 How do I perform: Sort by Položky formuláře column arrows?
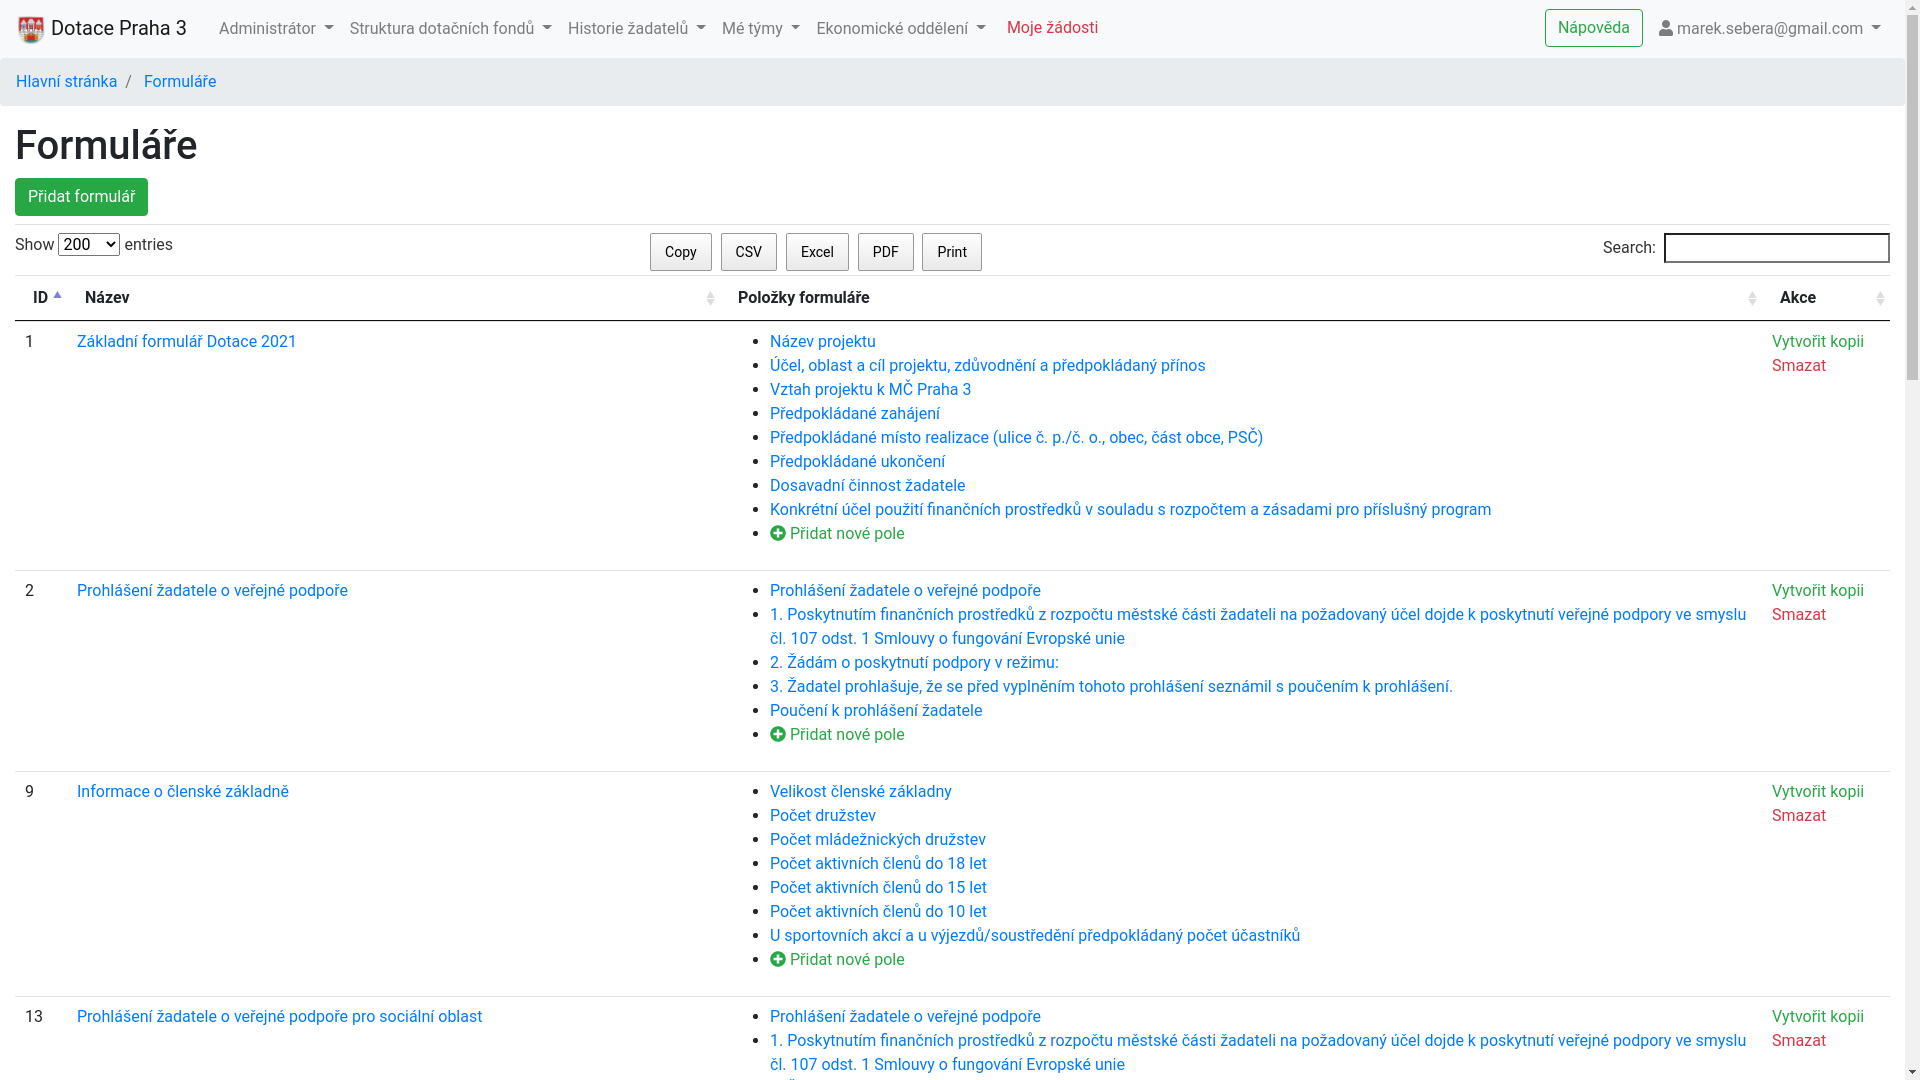coord(1752,298)
